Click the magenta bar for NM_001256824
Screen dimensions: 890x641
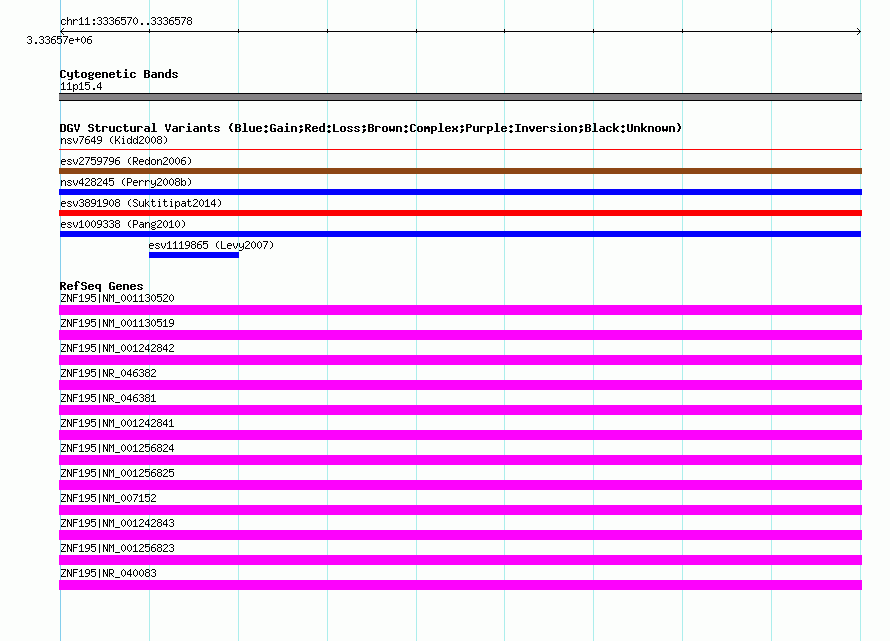[x=460, y=460]
